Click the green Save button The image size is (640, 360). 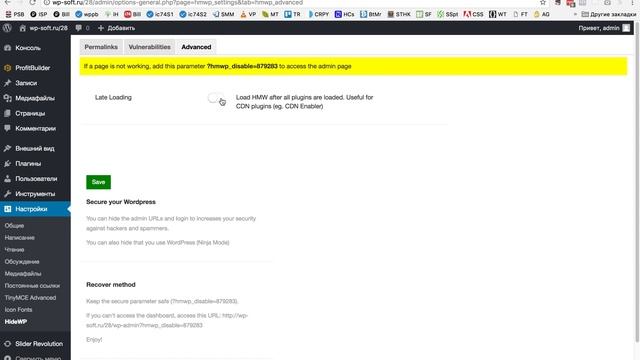point(98,182)
